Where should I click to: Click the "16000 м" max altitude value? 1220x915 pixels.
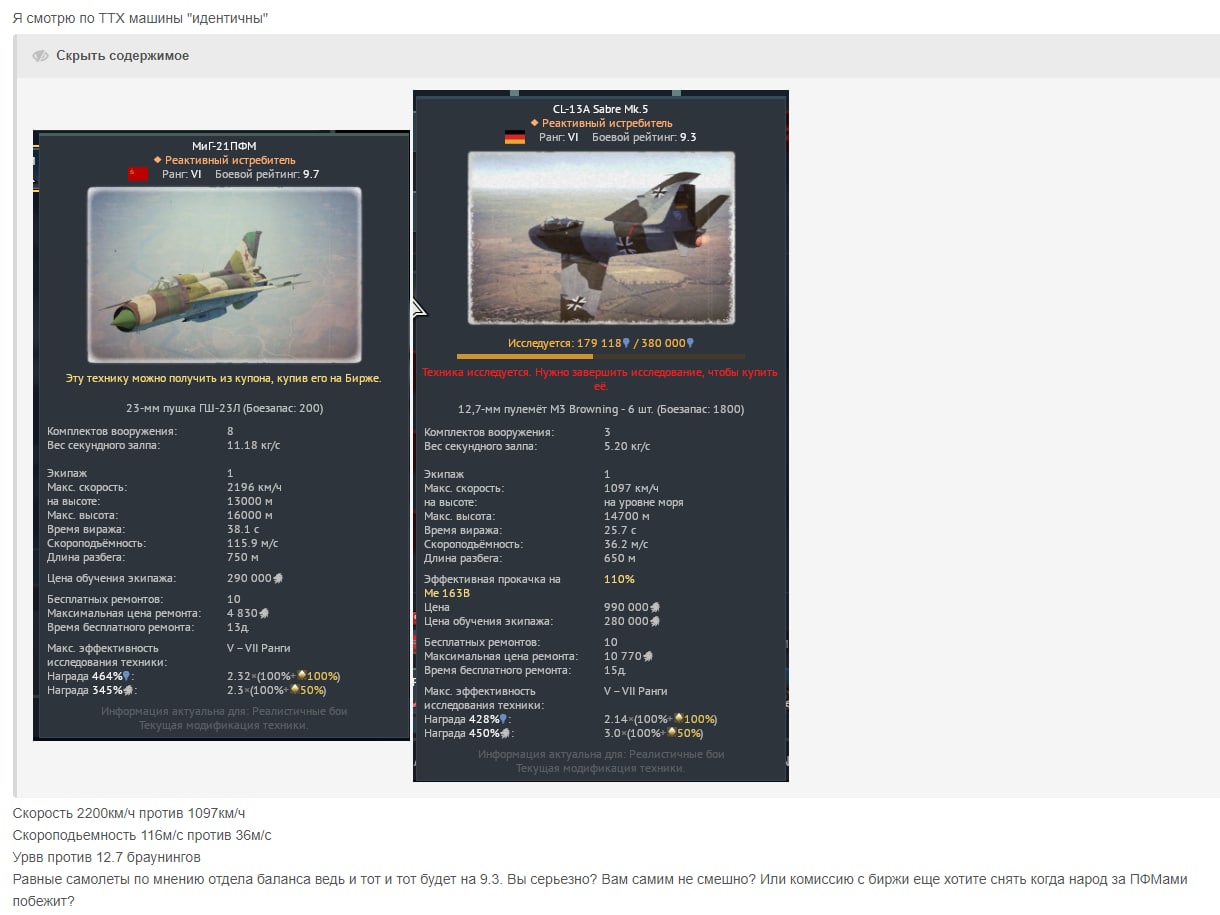(249, 515)
